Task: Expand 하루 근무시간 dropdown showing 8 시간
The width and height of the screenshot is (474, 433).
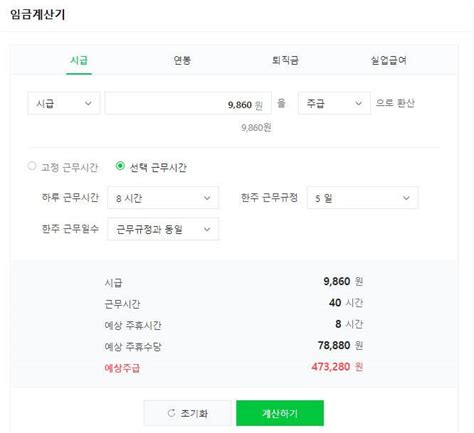Action: tap(163, 198)
